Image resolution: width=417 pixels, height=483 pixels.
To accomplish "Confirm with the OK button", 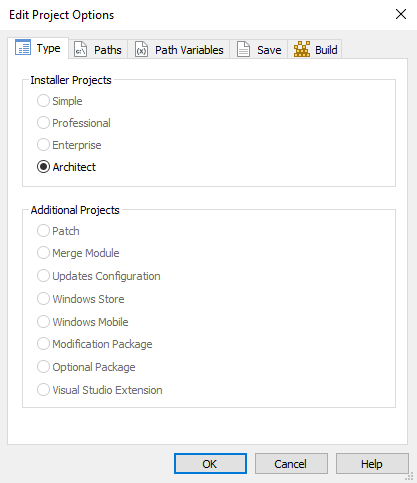I will coord(210,463).
